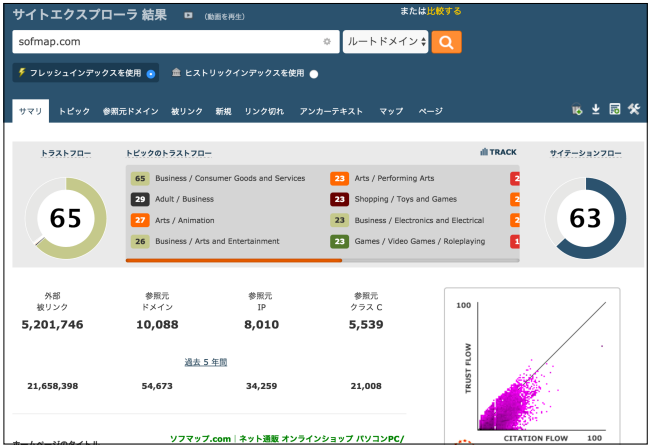Open the ページ tab

click(431, 111)
